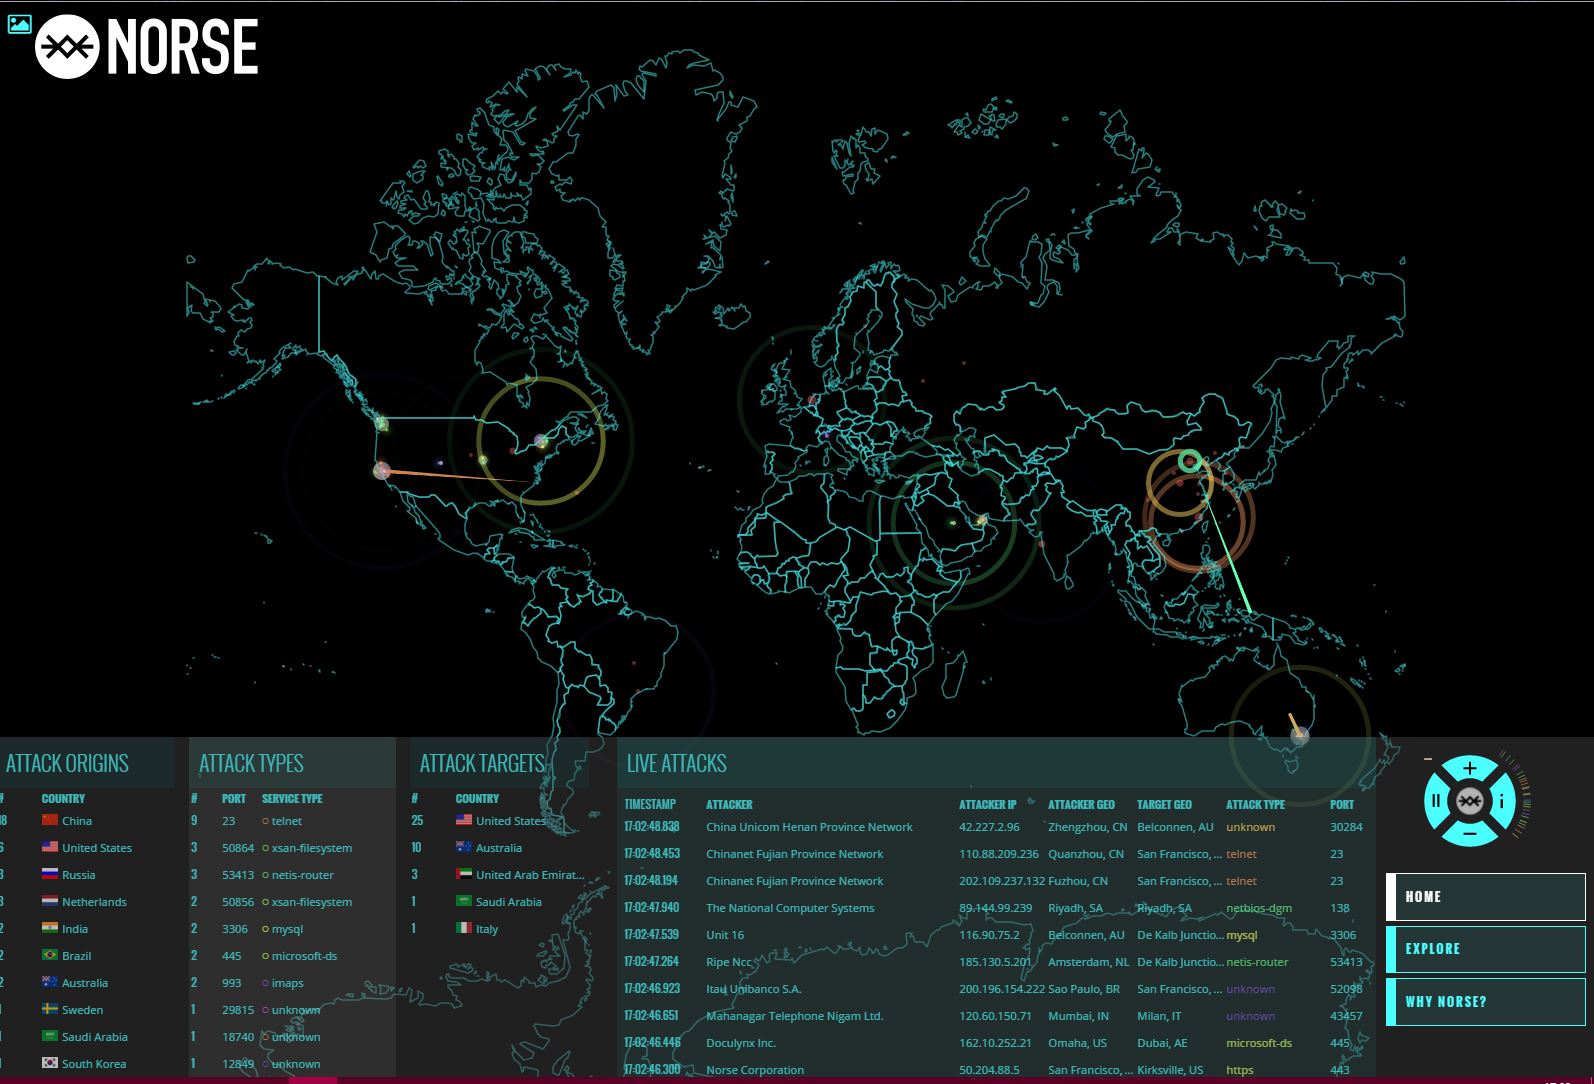Click attacker The National Computer Systems

(790, 908)
